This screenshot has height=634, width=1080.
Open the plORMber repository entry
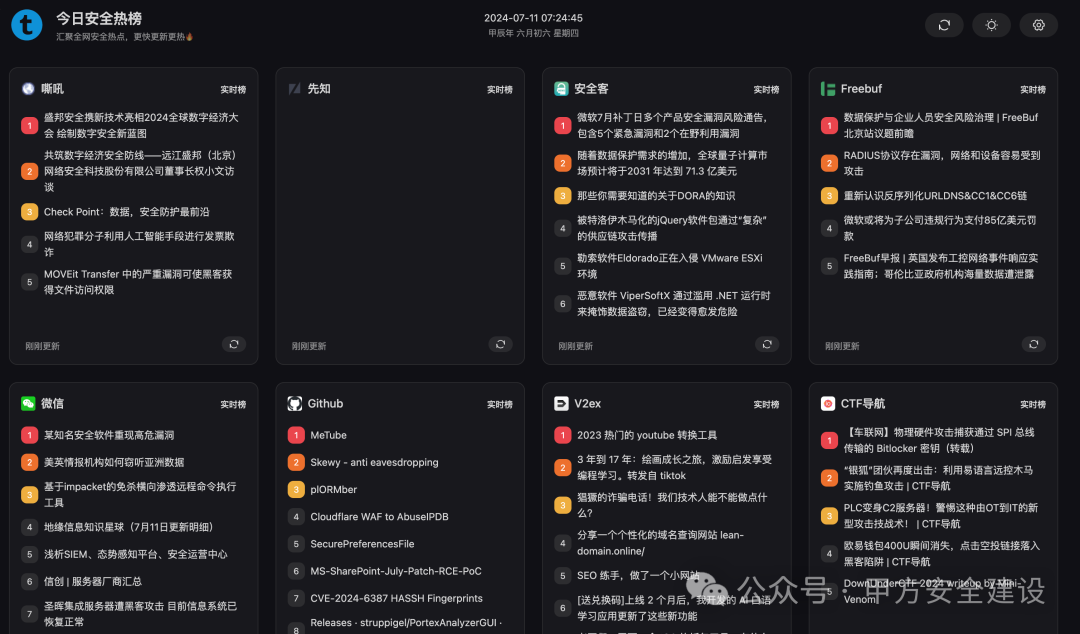pos(333,489)
